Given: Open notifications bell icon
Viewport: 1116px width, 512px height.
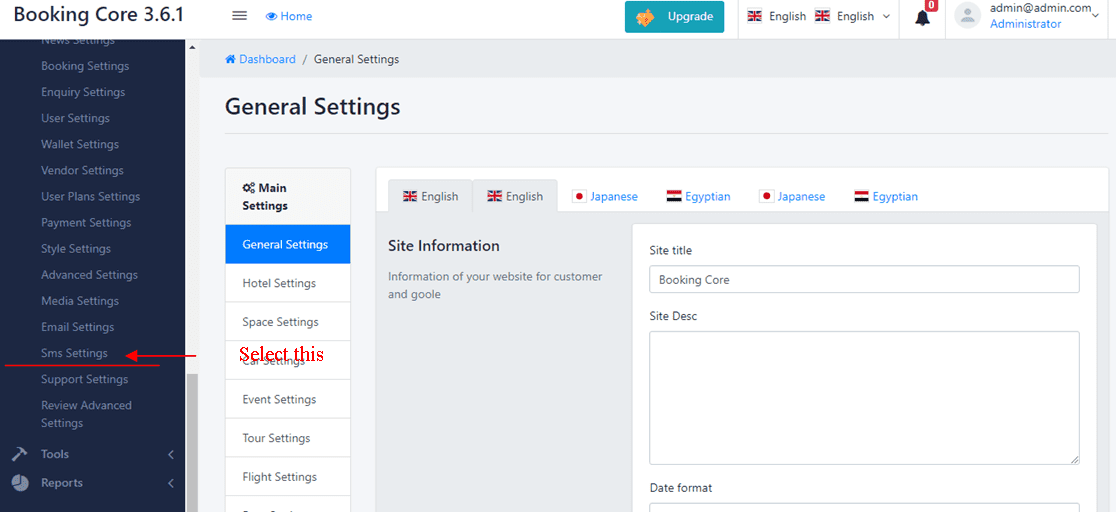Looking at the screenshot, I should [x=922, y=17].
